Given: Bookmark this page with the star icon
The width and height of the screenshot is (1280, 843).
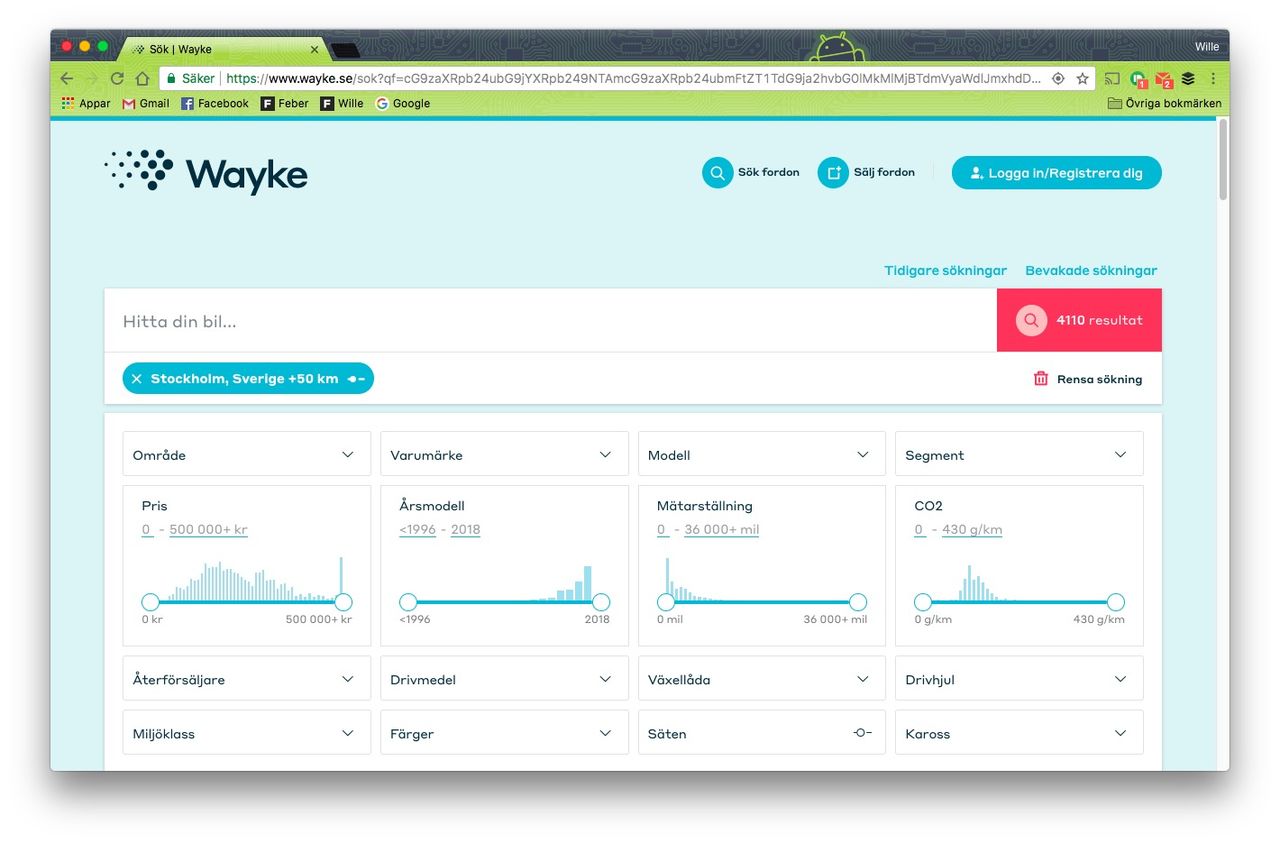Looking at the screenshot, I should tap(1082, 78).
